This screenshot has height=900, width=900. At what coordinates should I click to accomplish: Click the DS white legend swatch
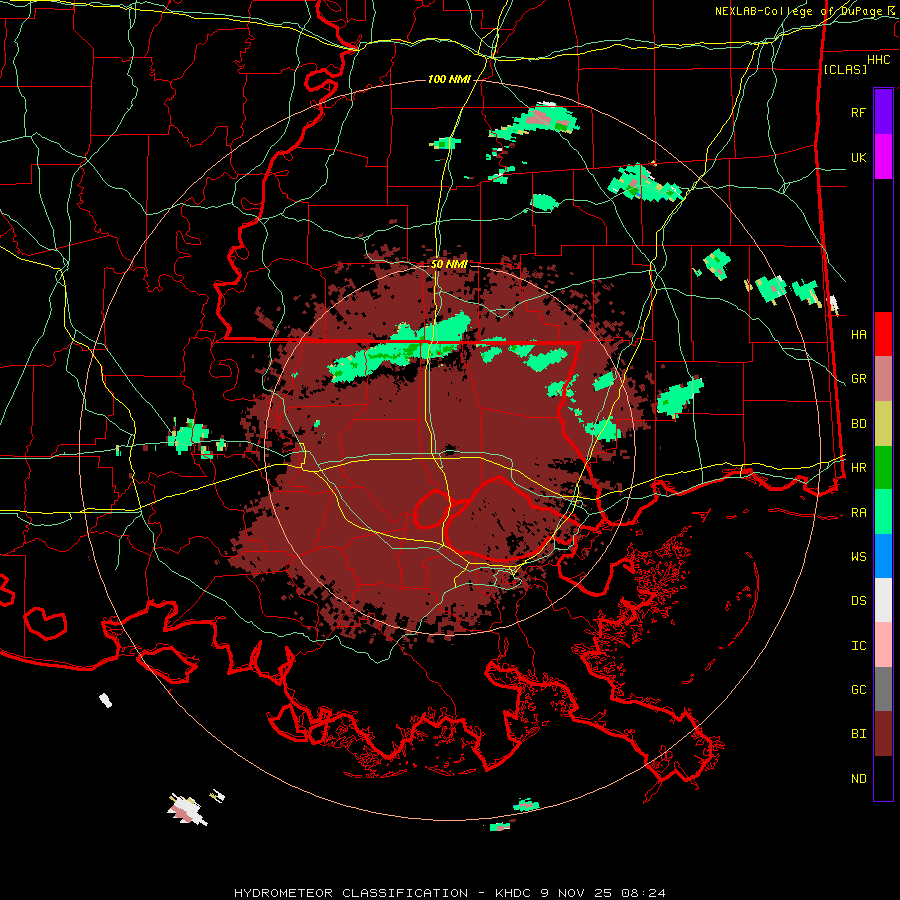coord(883,600)
